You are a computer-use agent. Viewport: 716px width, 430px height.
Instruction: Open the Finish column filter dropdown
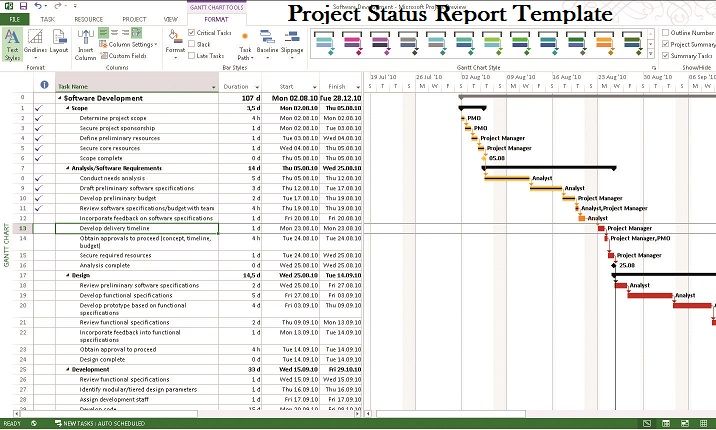click(x=358, y=87)
